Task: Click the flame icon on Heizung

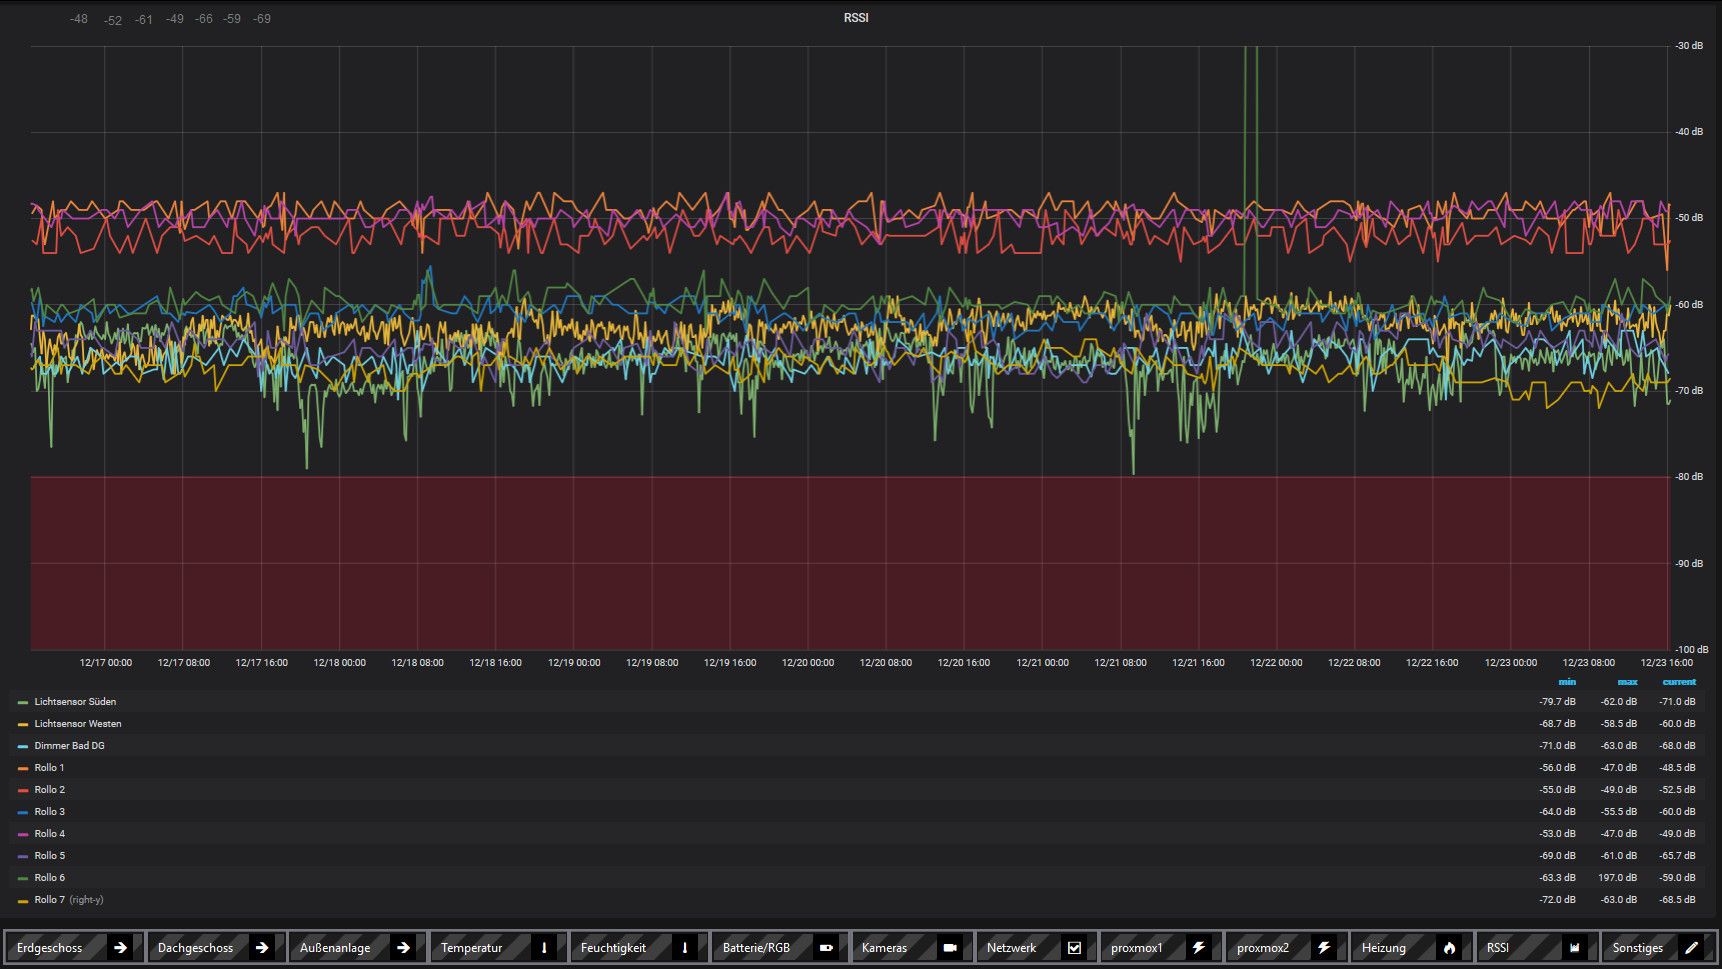Action: (x=1449, y=948)
